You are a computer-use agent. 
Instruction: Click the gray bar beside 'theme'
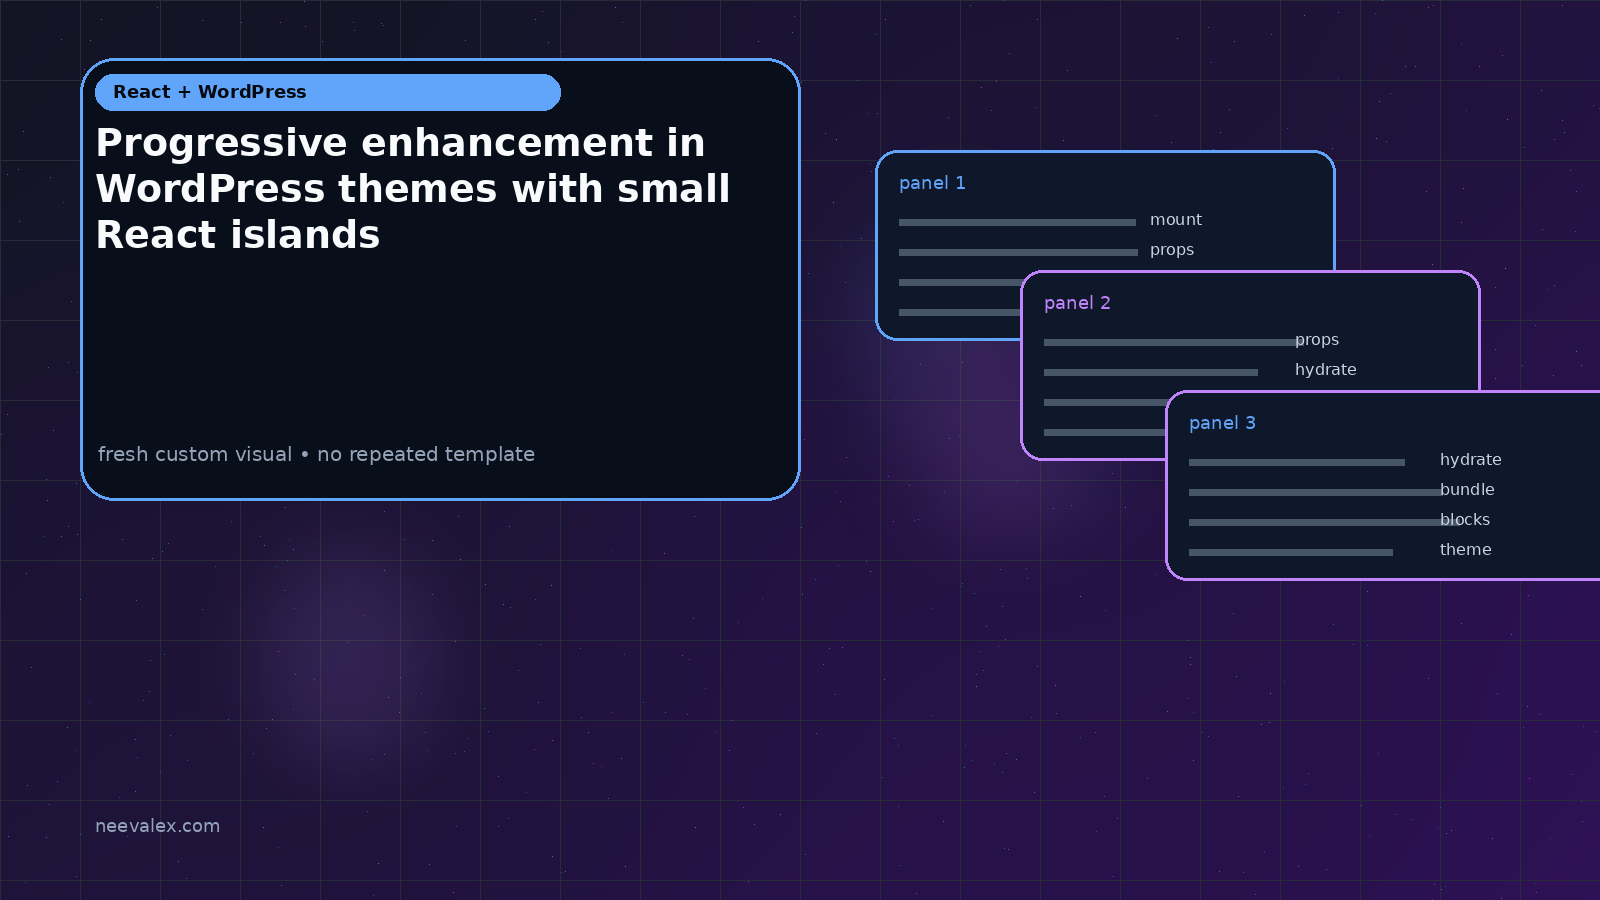point(1291,552)
